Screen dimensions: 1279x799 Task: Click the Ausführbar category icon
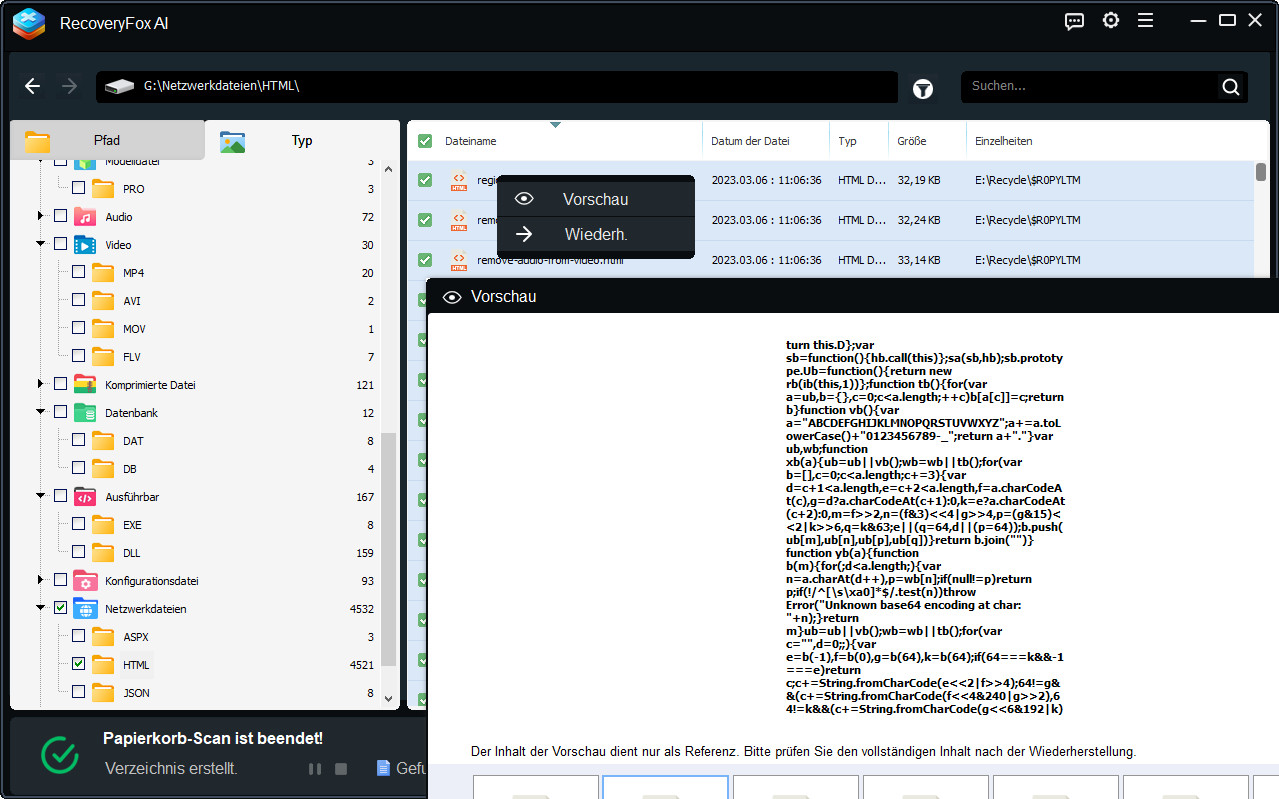coord(86,497)
